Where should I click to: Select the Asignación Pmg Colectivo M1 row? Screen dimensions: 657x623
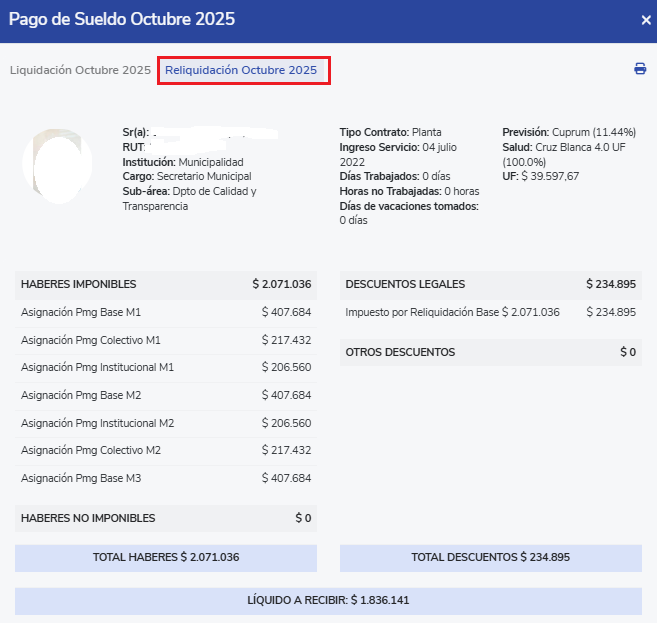[x=165, y=340]
